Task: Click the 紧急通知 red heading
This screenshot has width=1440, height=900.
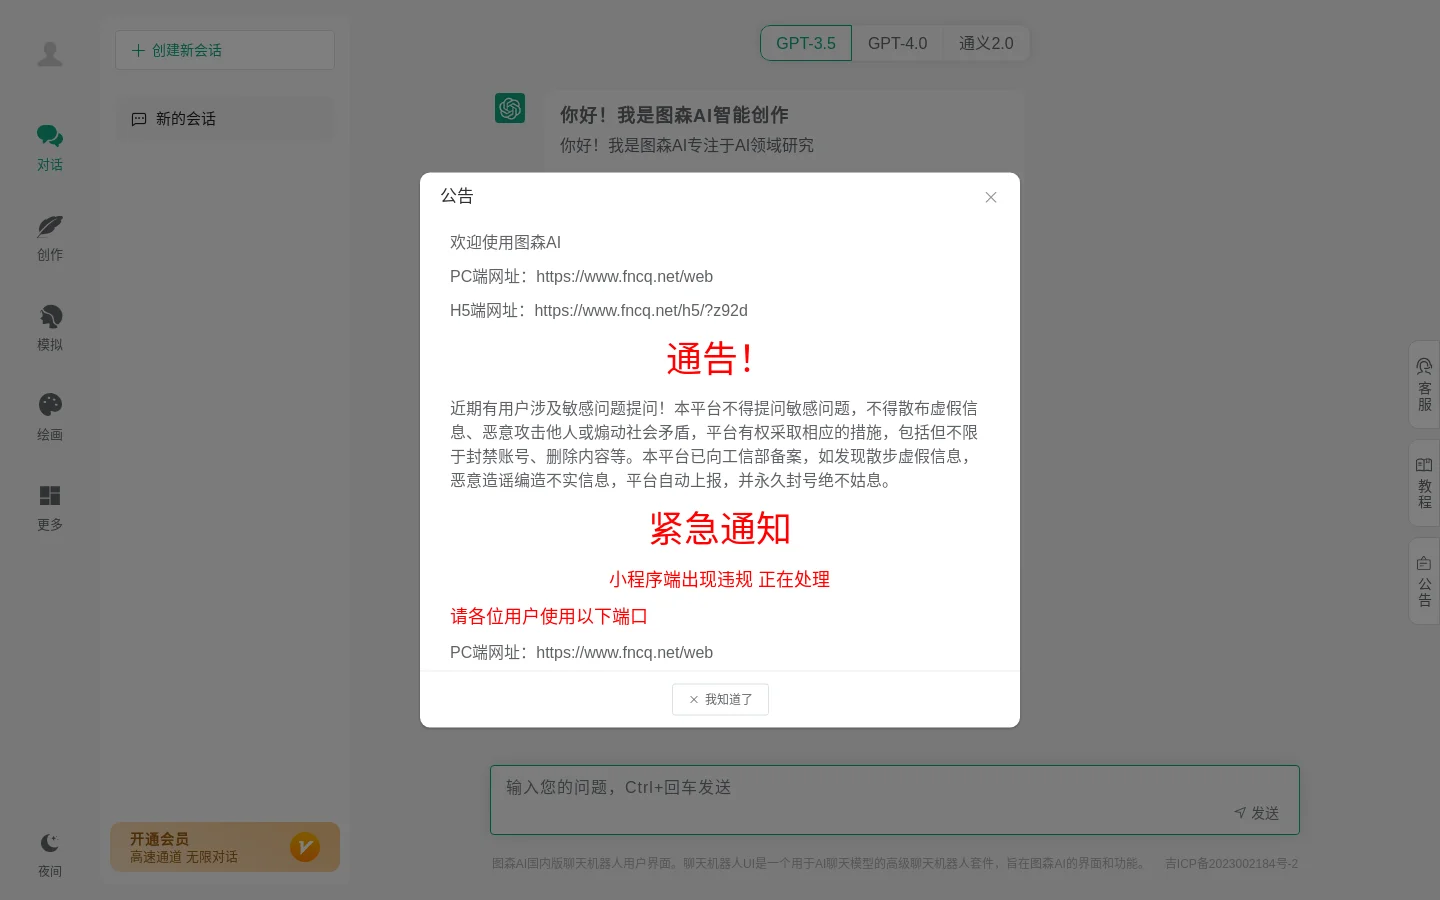Action: click(720, 529)
